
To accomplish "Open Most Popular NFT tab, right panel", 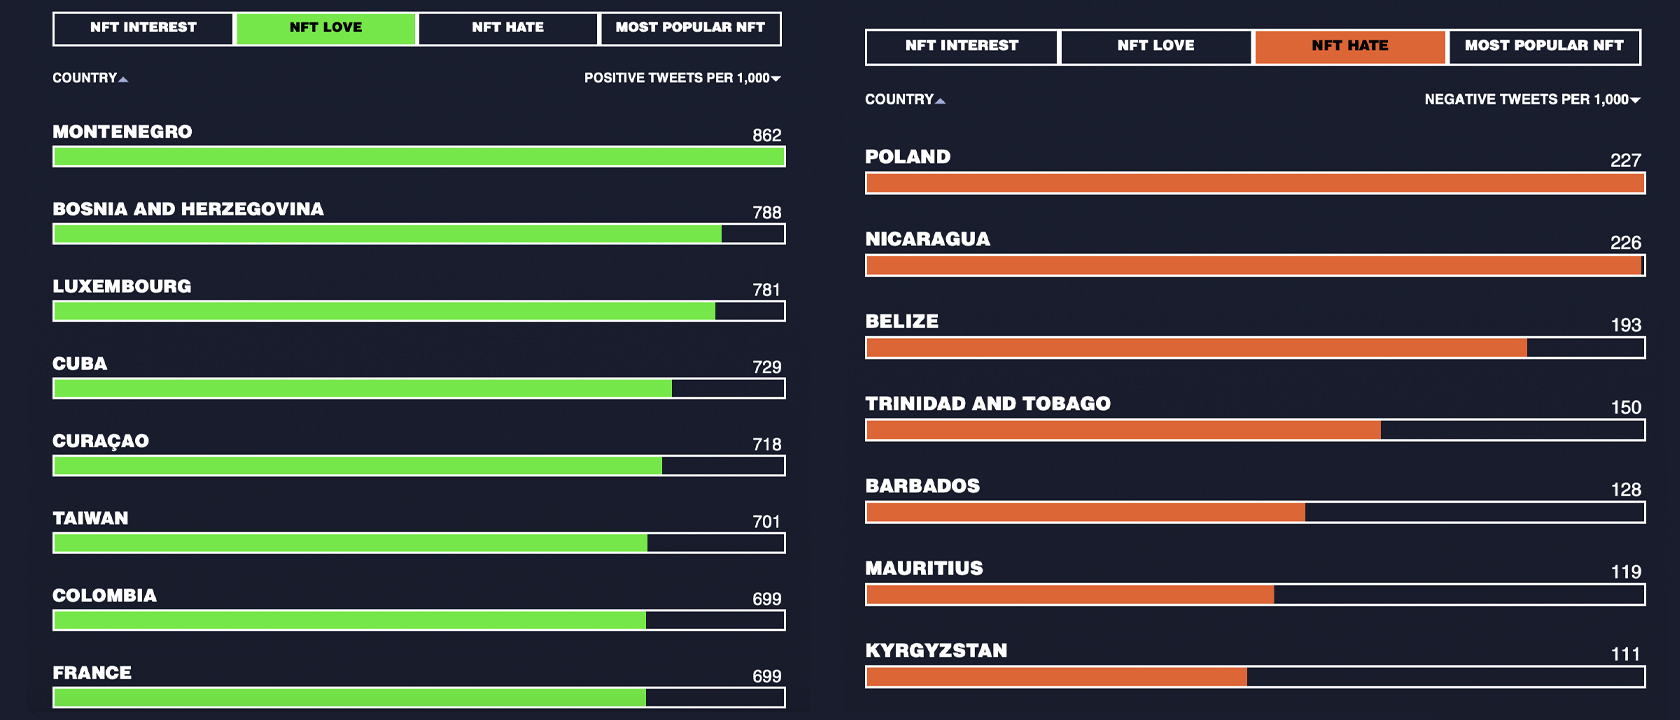I will pyautogui.click(x=1544, y=46).
